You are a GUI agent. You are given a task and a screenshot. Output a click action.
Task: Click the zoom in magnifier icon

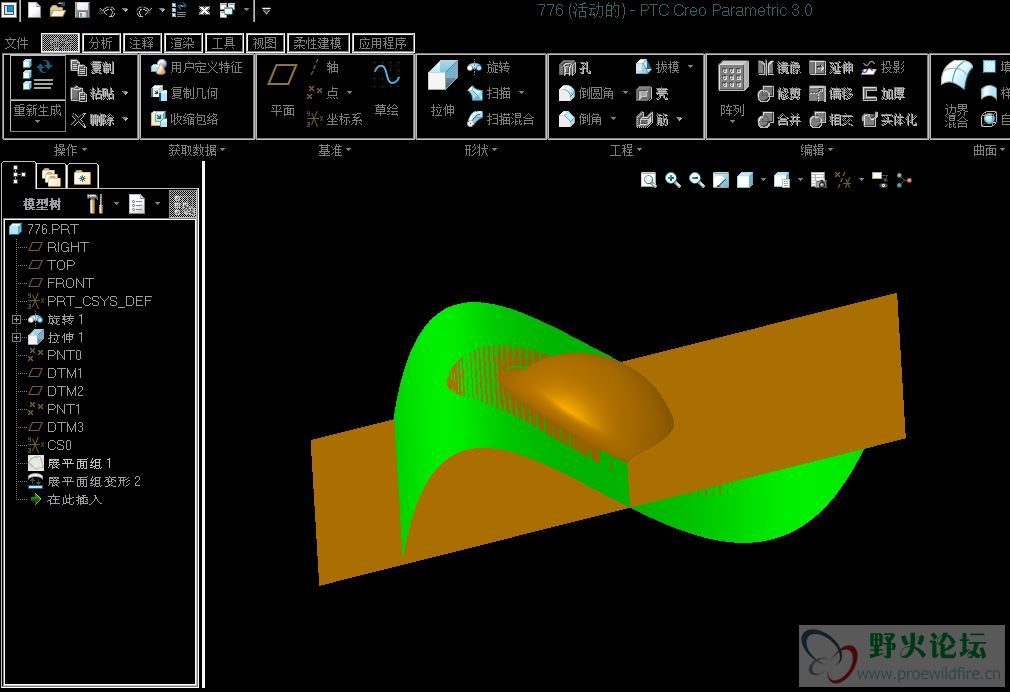(672, 180)
